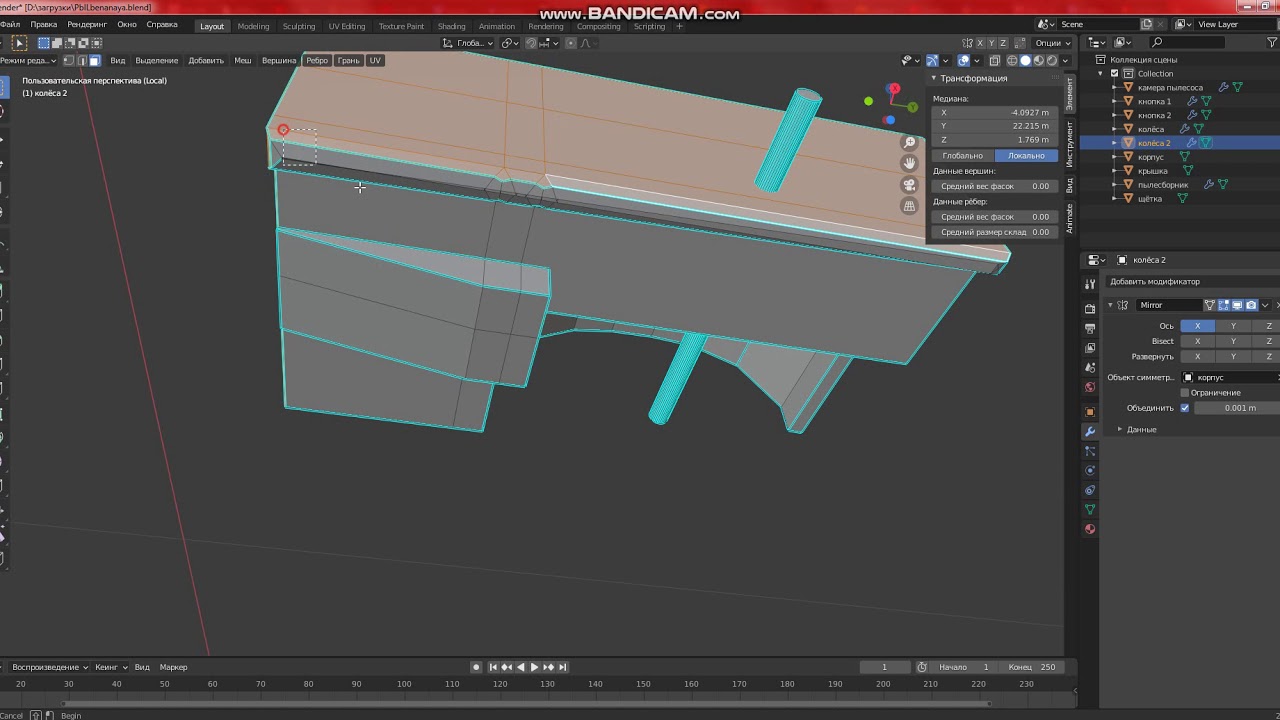Open the Tool properties tab icon
The image size is (1280, 720).
point(1090,285)
